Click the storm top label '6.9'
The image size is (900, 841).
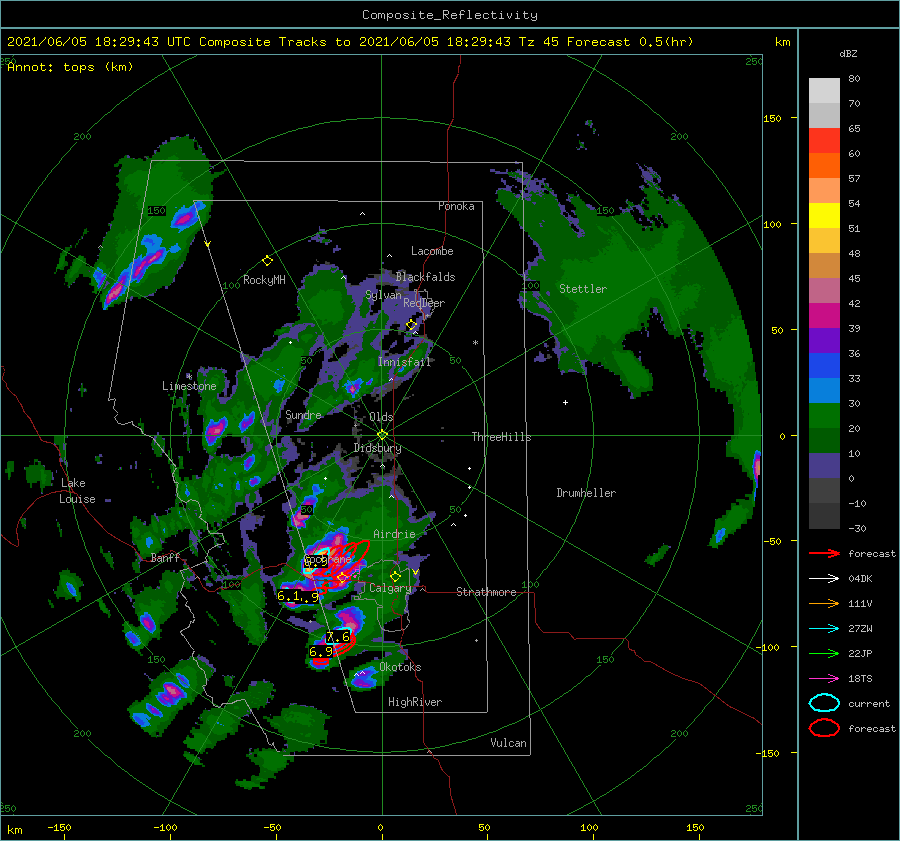320,652
